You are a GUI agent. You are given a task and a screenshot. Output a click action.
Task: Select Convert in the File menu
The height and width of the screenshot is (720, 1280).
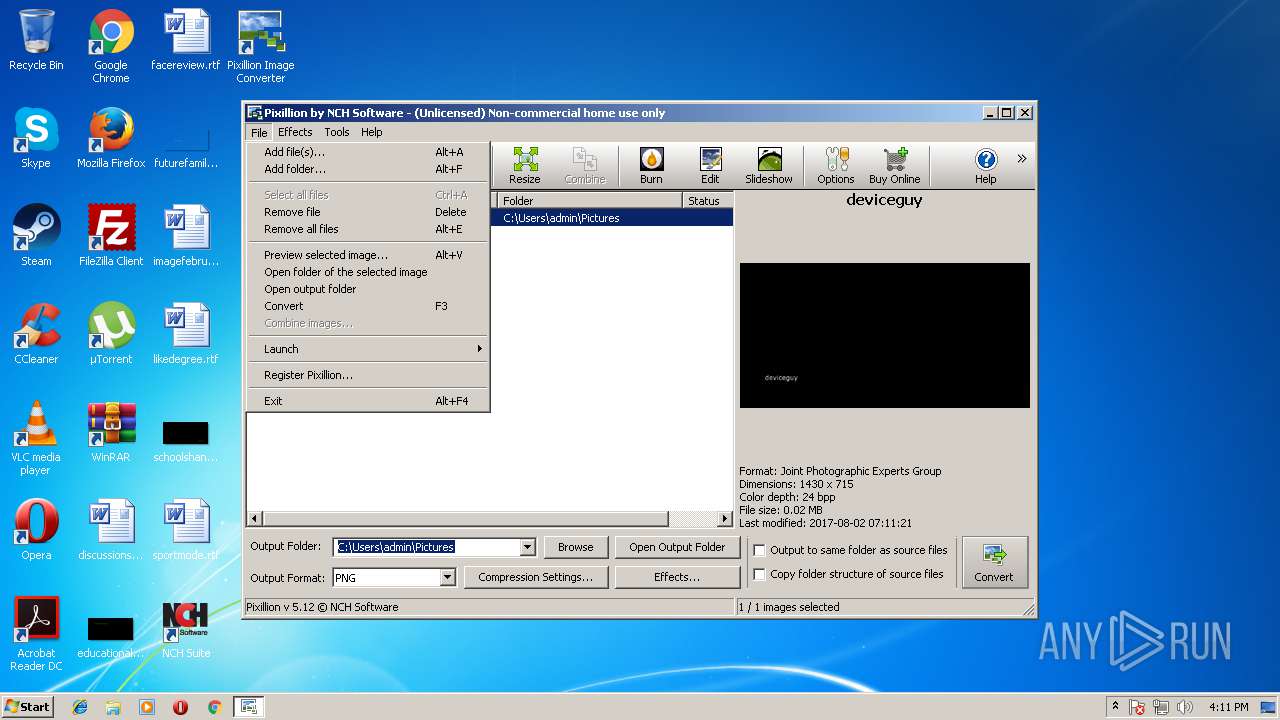coord(367,306)
